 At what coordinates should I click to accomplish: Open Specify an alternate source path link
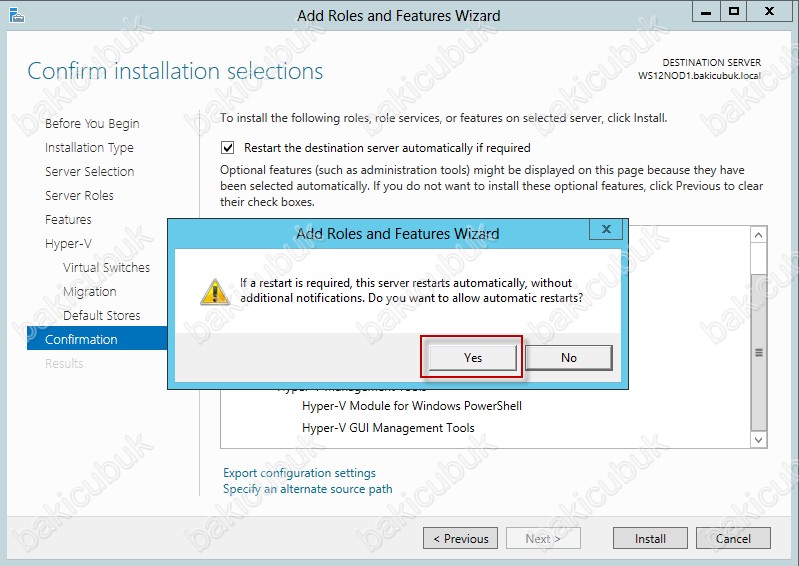point(308,489)
